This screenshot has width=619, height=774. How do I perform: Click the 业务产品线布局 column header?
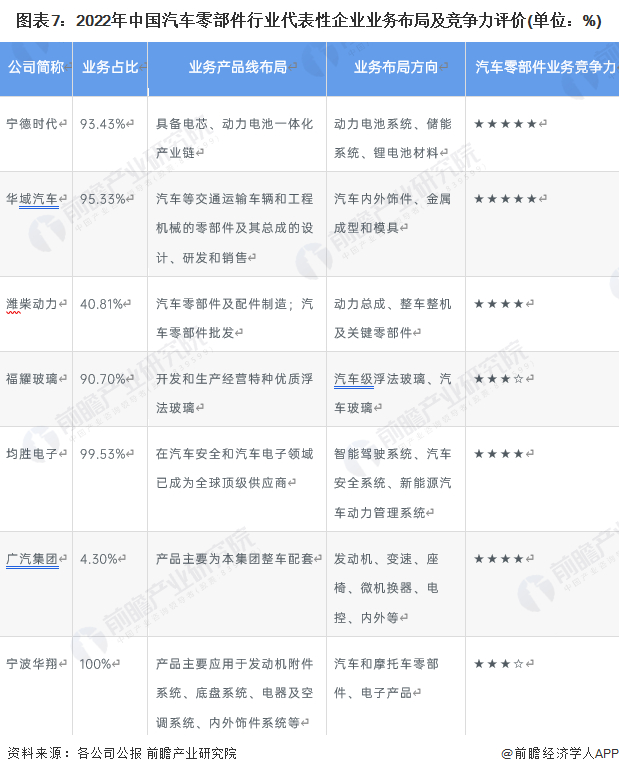click(x=237, y=67)
